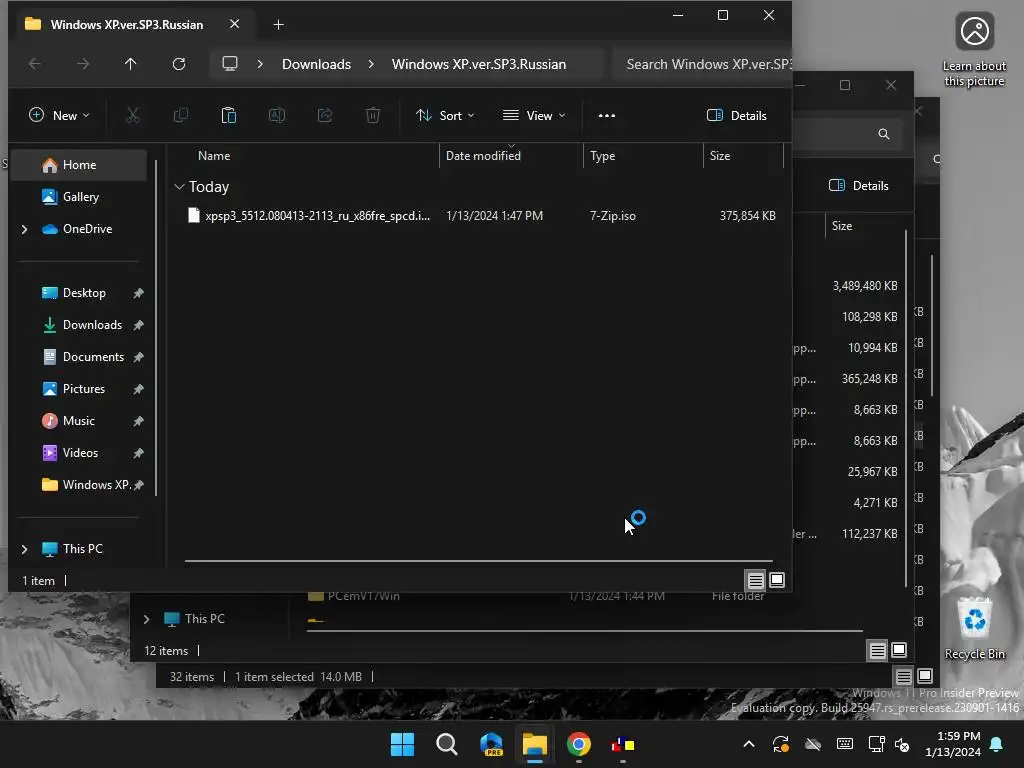Click search magnifier in background window
The height and width of the screenshot is (768, 1024).
[x=884, y=135]
